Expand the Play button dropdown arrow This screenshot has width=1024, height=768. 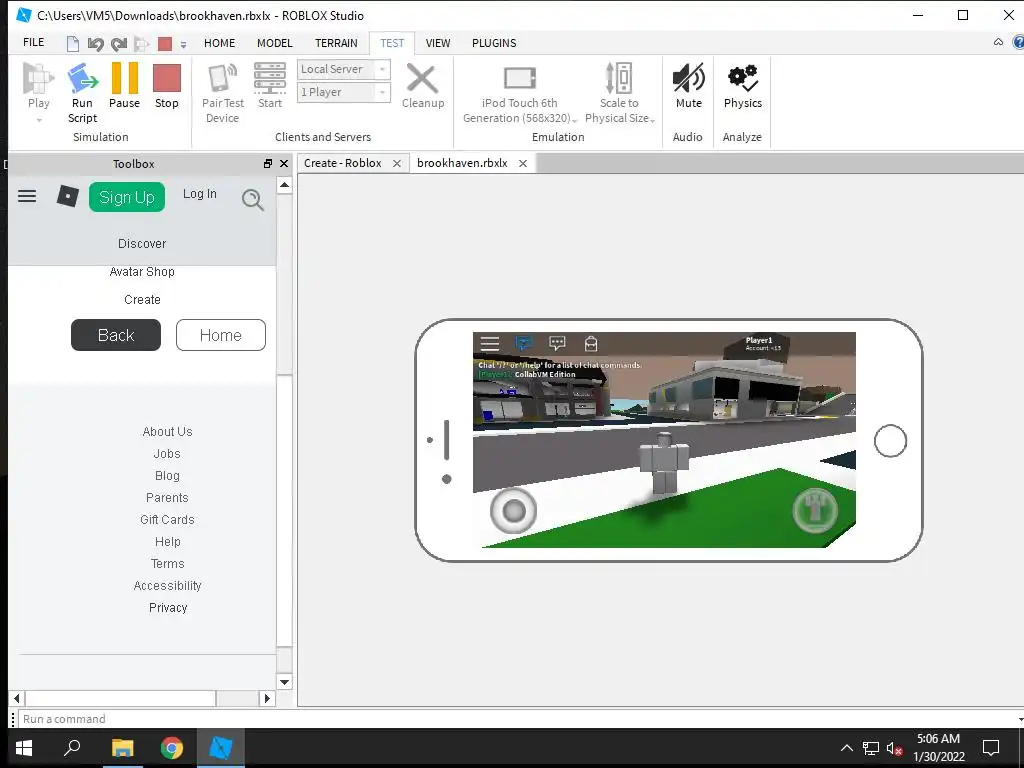coord(39,120)
